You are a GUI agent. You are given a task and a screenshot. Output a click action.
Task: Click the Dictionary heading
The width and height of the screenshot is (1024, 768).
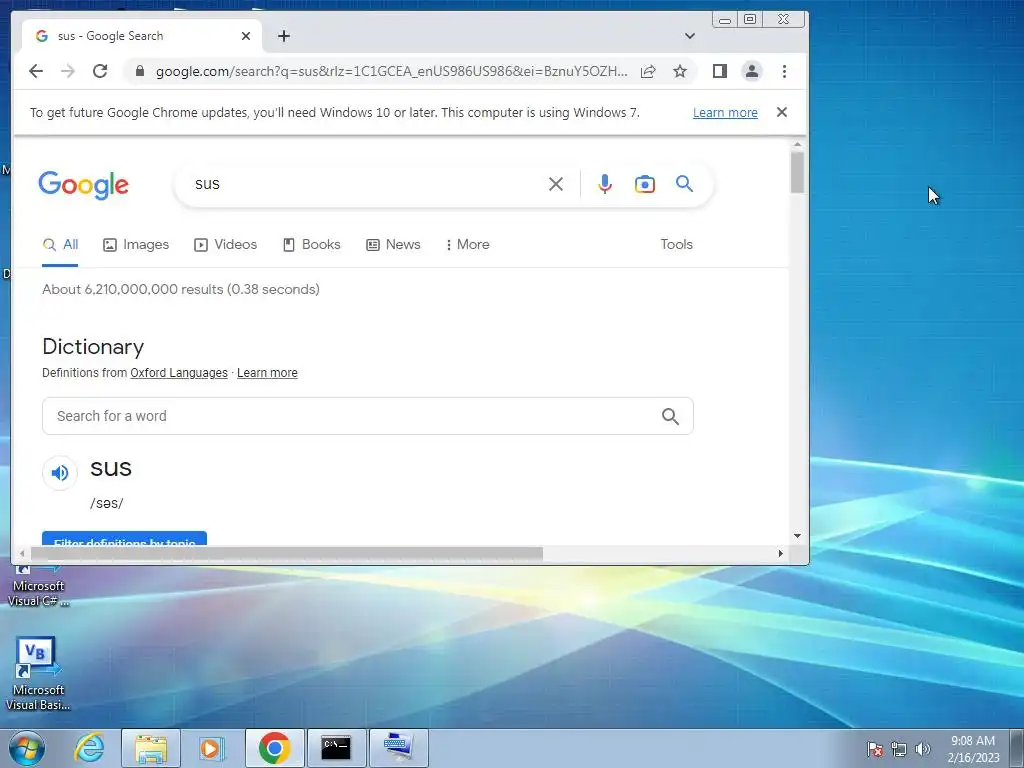(x=93, y=347)
